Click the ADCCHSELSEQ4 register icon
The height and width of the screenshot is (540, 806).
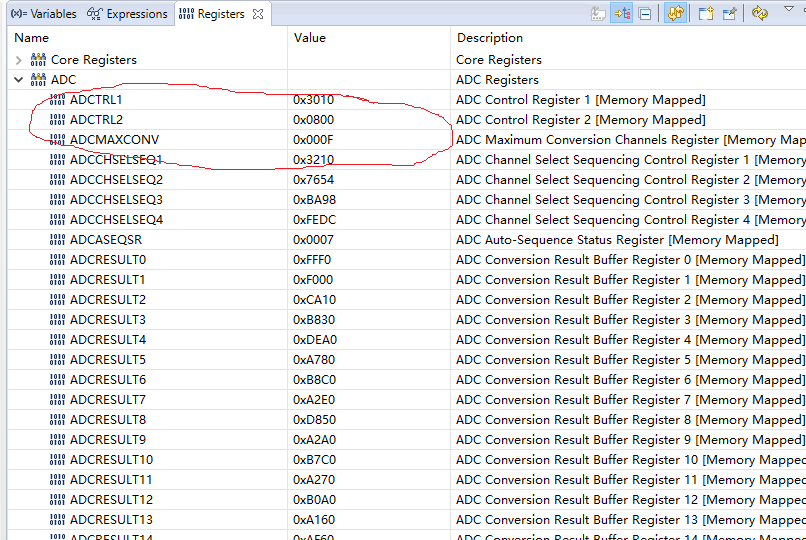click(57, 220)
